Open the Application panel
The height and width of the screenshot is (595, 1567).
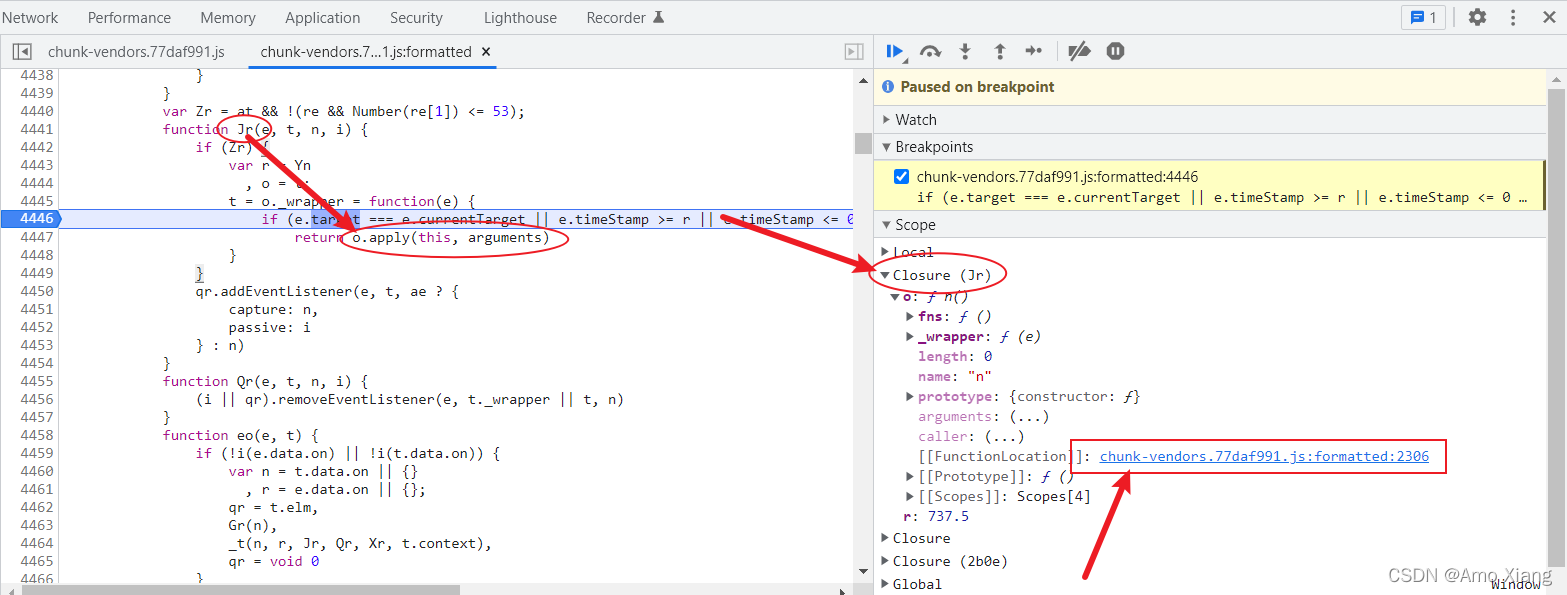pos(323,17)
